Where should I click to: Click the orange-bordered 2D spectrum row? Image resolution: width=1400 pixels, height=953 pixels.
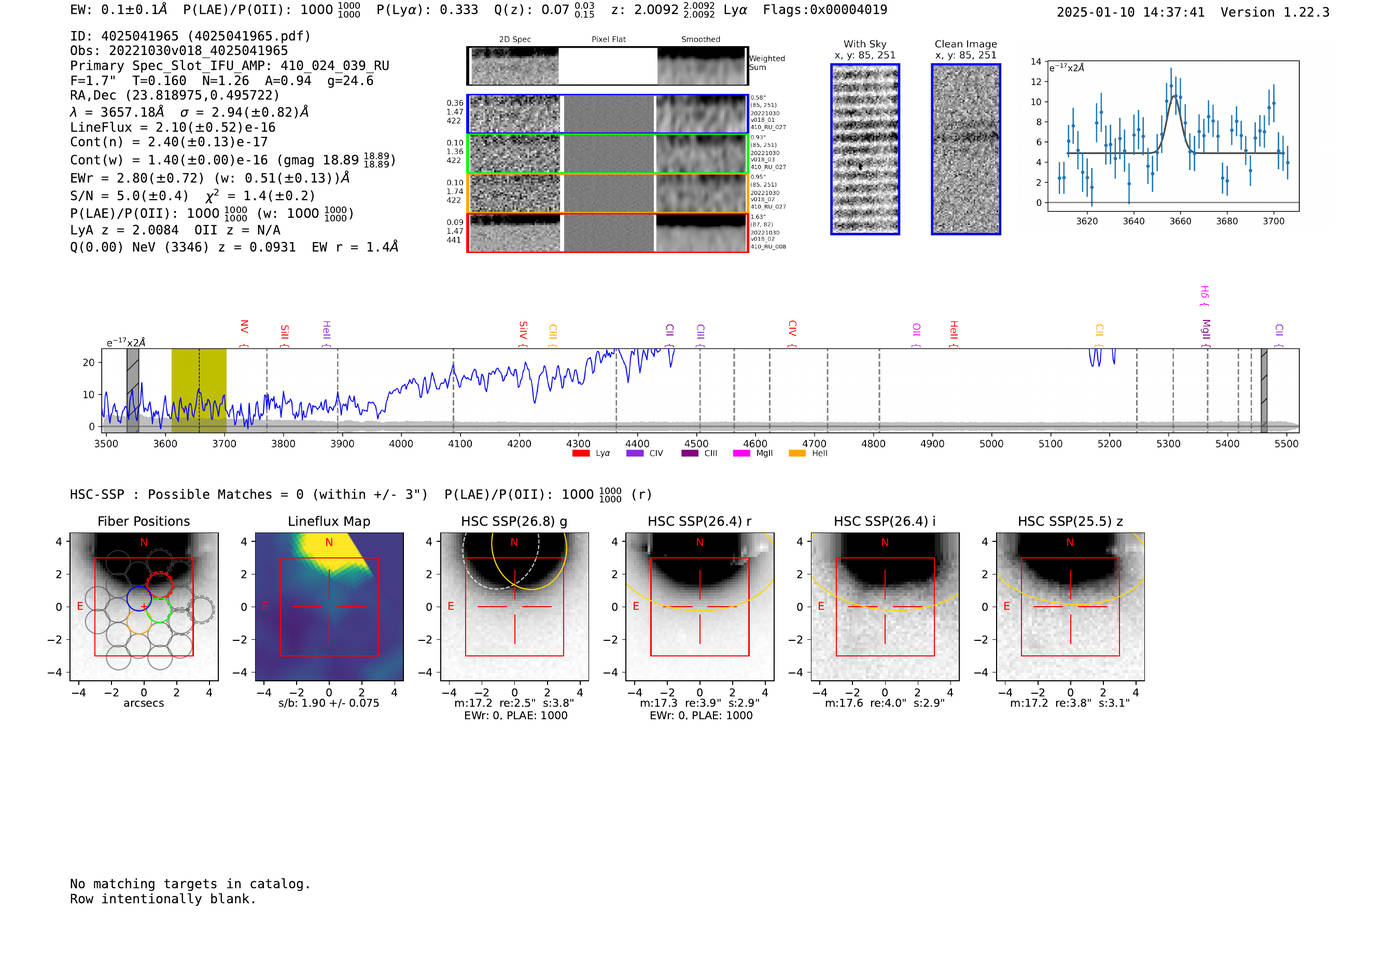(607, 193)
